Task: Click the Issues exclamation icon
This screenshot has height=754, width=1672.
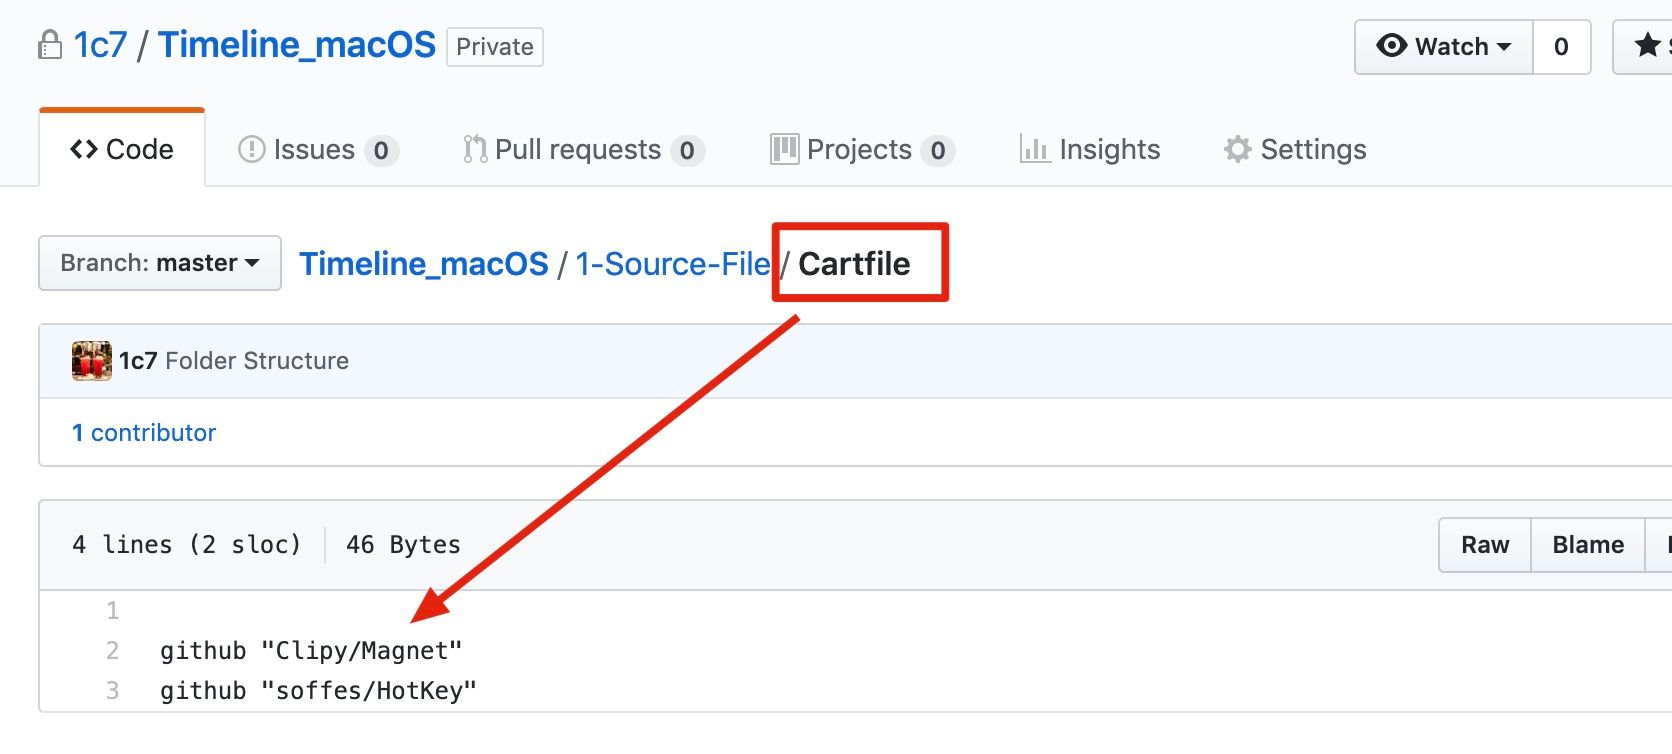Action: coord(251,150)
